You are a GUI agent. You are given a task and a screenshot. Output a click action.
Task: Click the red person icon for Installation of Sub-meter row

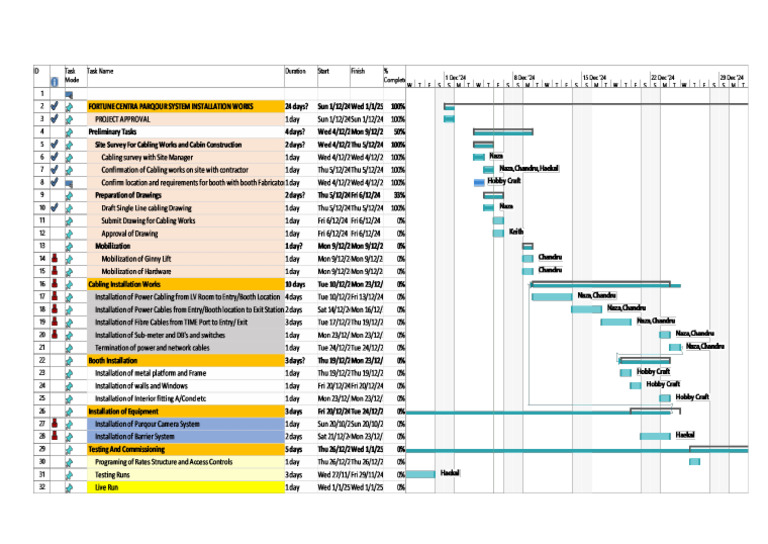[54, 334]
